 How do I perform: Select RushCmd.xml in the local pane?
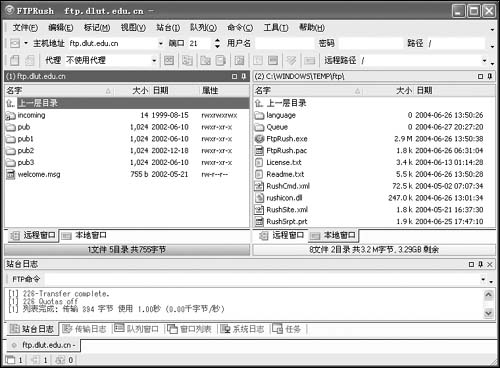point(288,186)
